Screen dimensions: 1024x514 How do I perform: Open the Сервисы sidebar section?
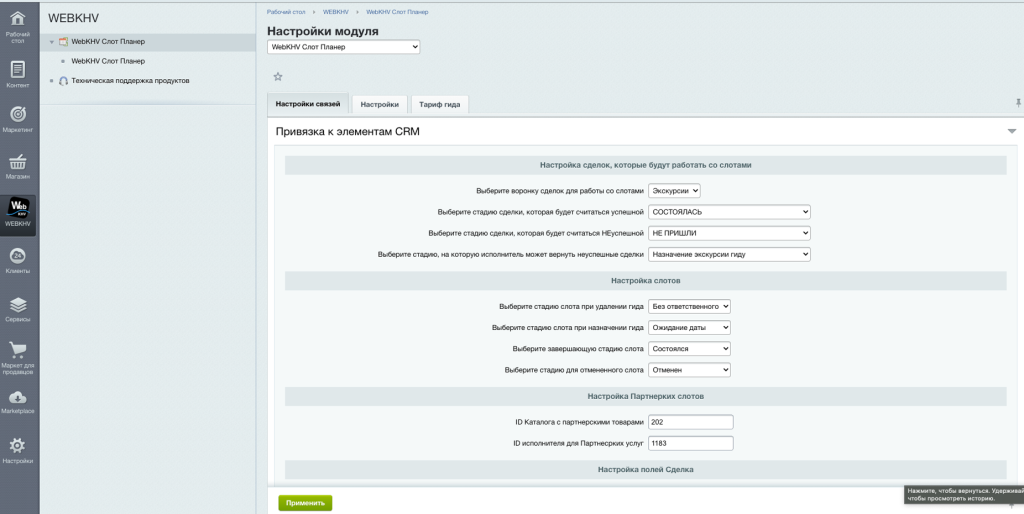coord(17,308)
